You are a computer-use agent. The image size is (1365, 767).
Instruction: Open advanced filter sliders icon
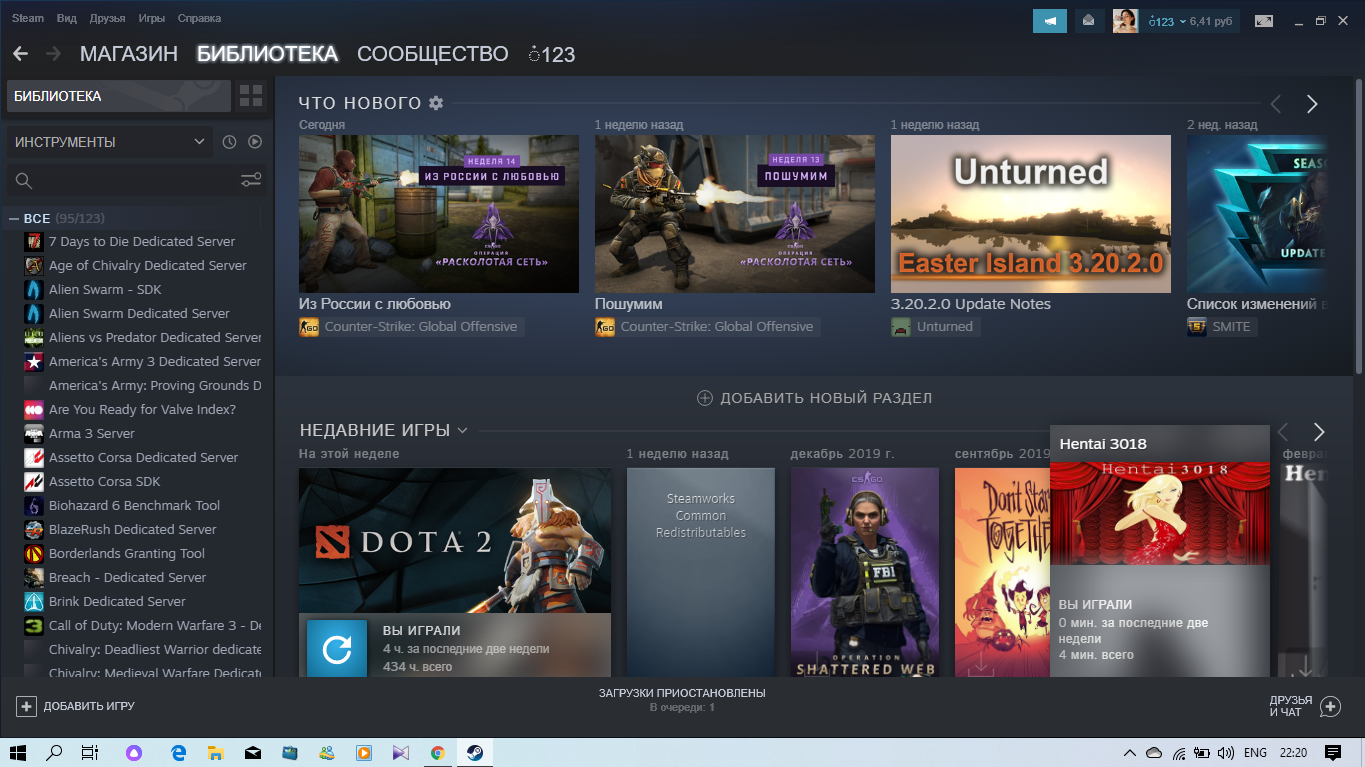pyautogui.click(x=251, y=180)
